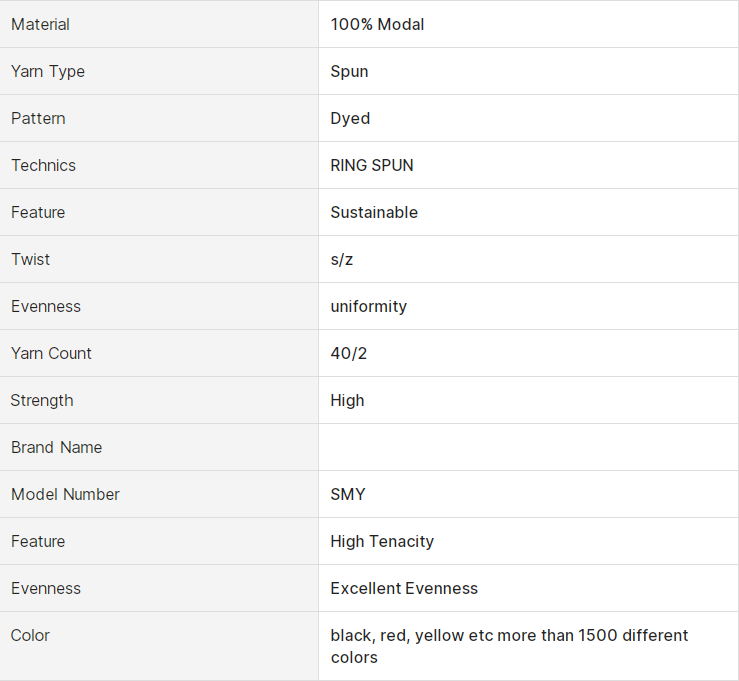The height and width of the screenshot is (681, 739).
Task: Click the Yarn Count label
Action: click(x=51, y=353)
